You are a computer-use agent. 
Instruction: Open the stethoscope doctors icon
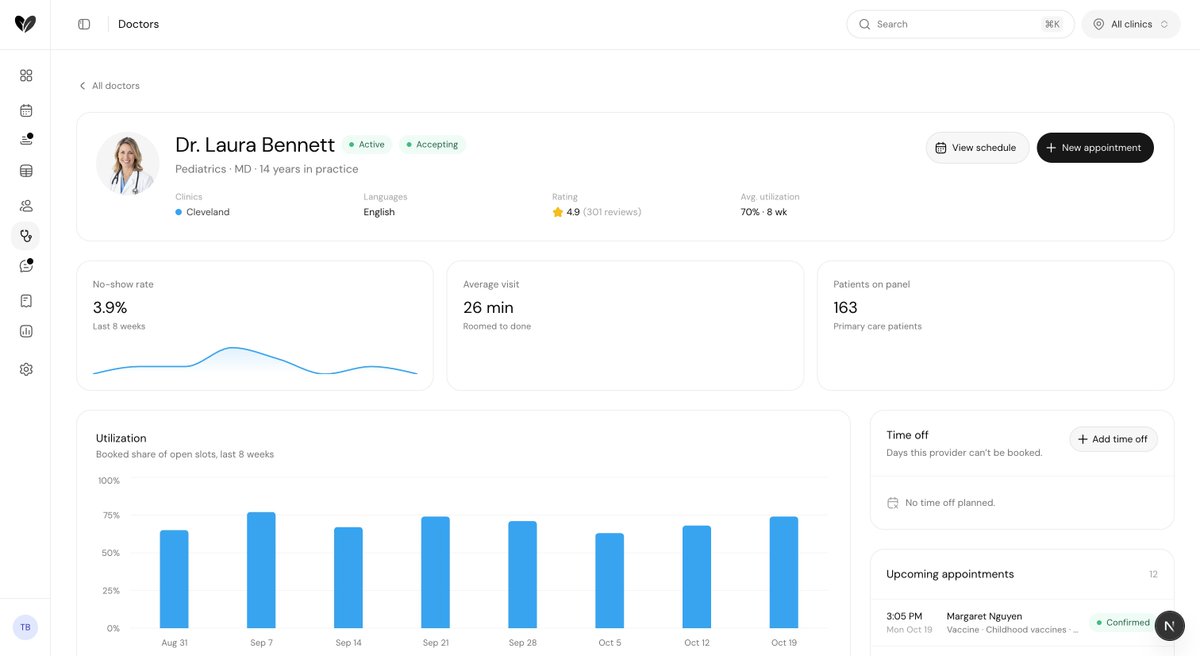coord(26,236)
